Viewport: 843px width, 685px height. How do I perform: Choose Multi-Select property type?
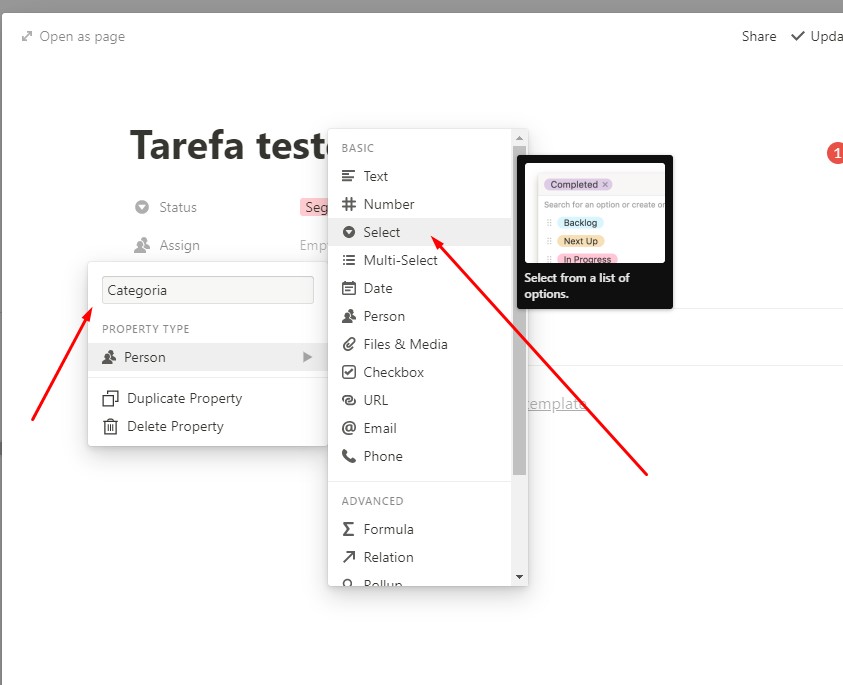pyautogui.click(x=420, y=260)
